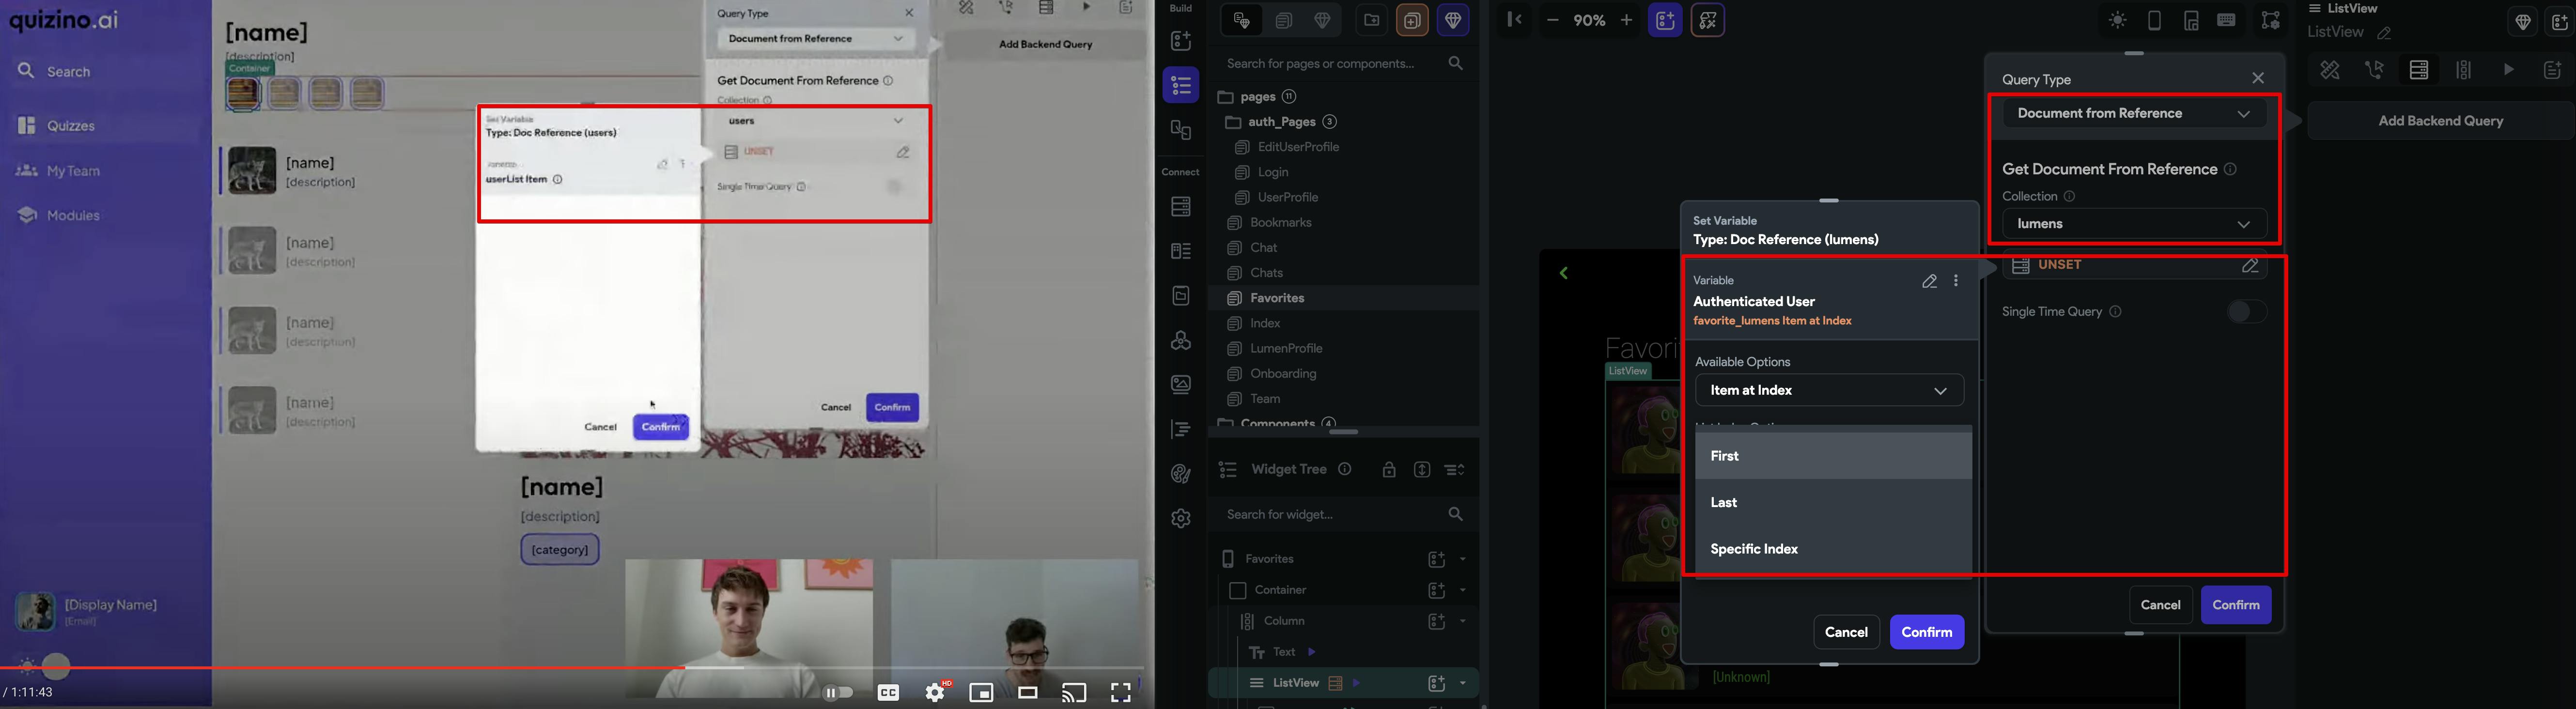2576x709 pixels.
Task: Click the search for widget field
Action: 1343,514
